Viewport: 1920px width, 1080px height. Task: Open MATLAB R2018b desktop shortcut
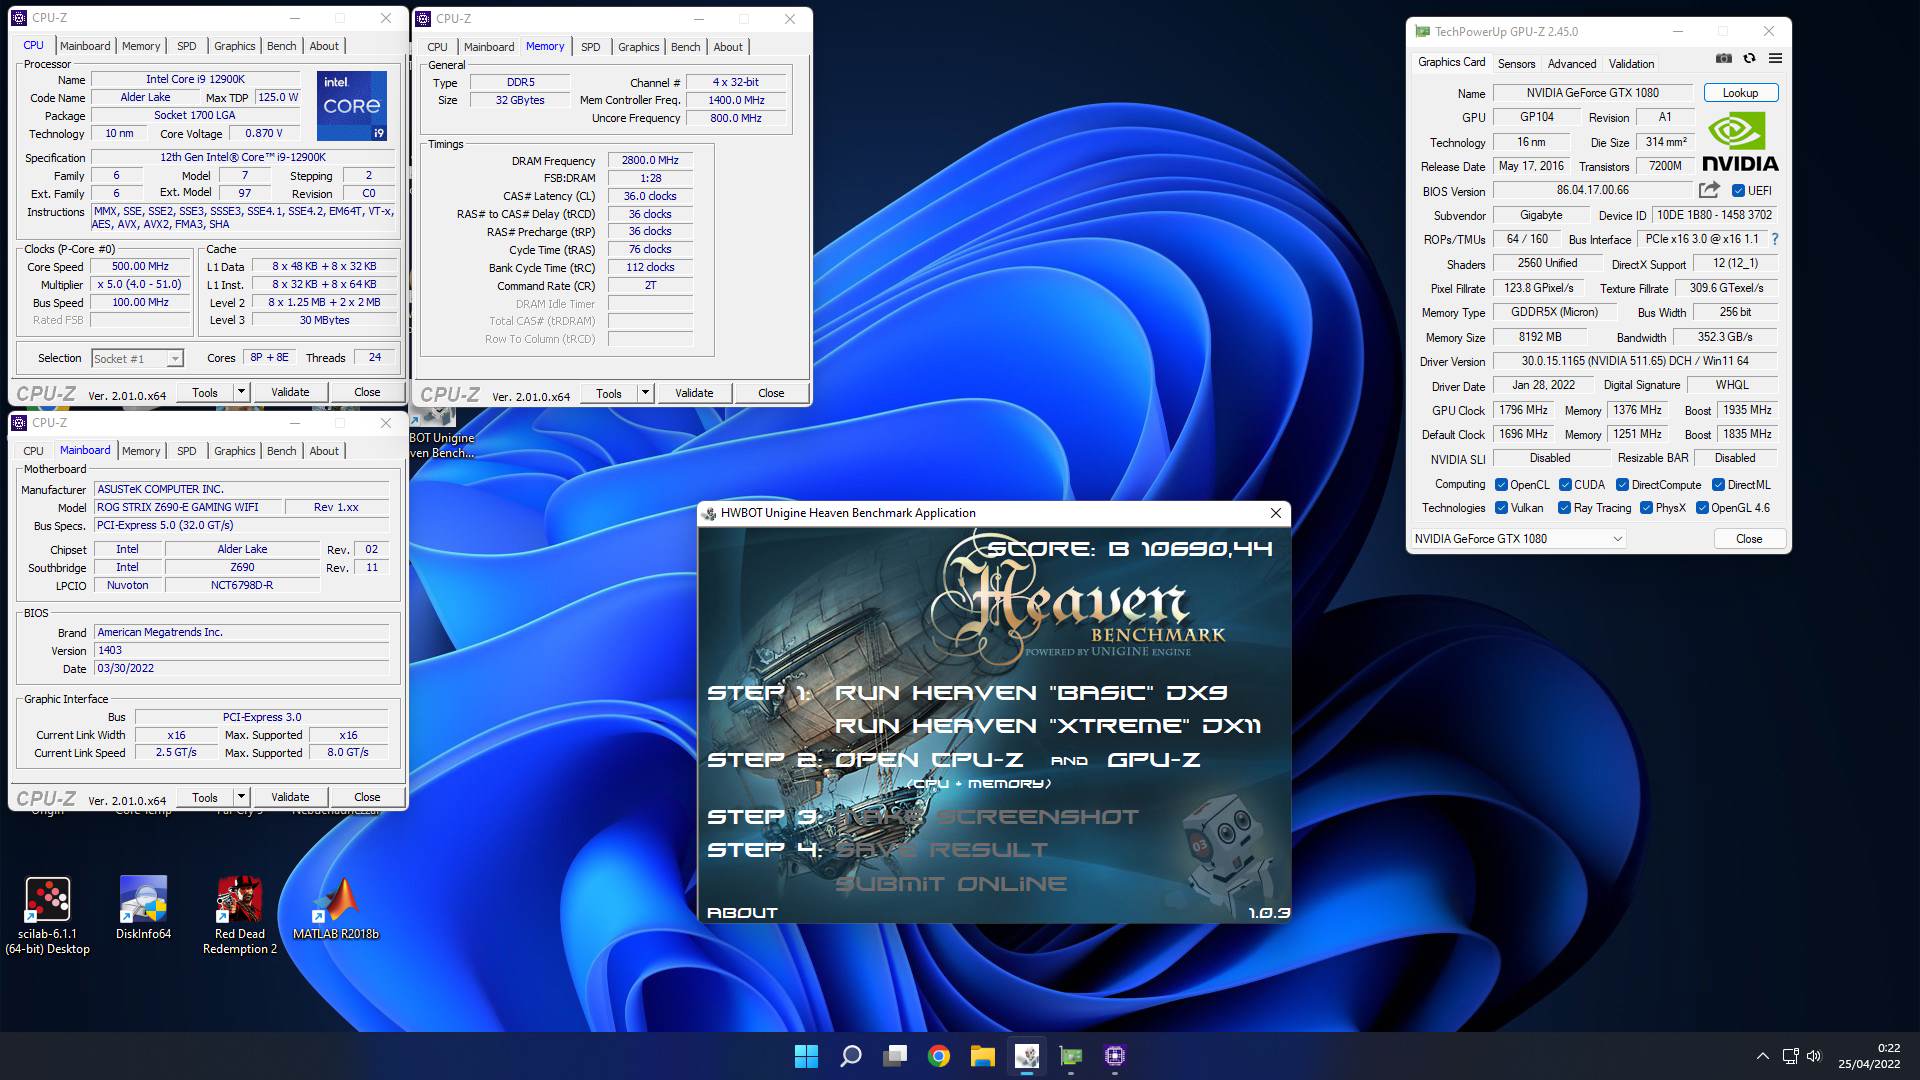coord(336,908)
